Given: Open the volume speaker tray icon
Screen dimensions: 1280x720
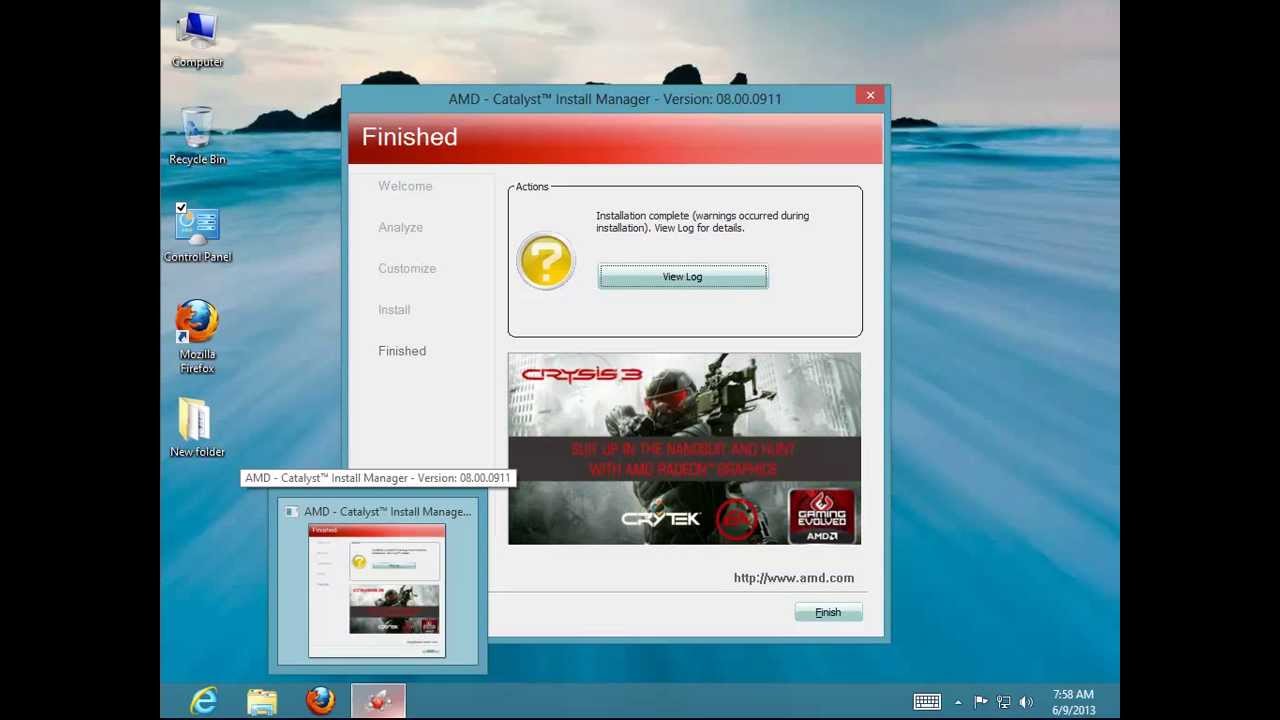Looking at the screenshot, I should pos(1026,702).
